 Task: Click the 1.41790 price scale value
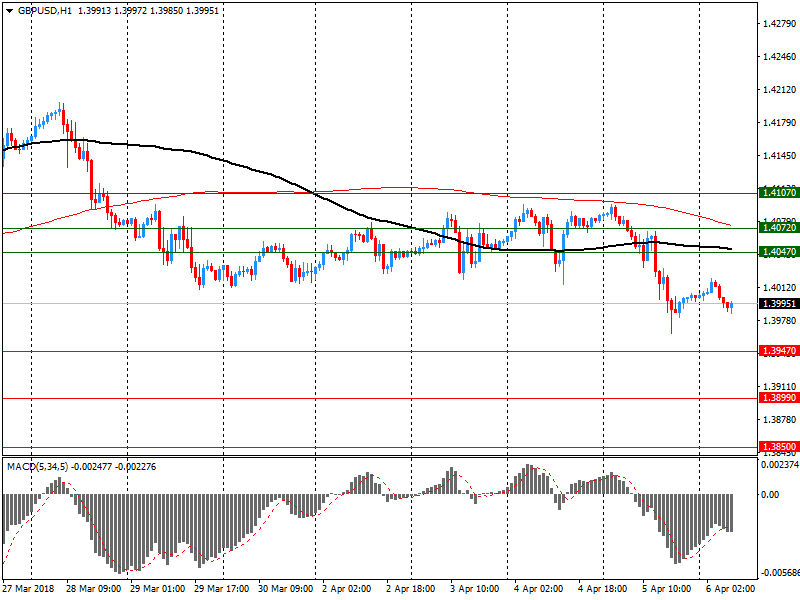(780, 122)
